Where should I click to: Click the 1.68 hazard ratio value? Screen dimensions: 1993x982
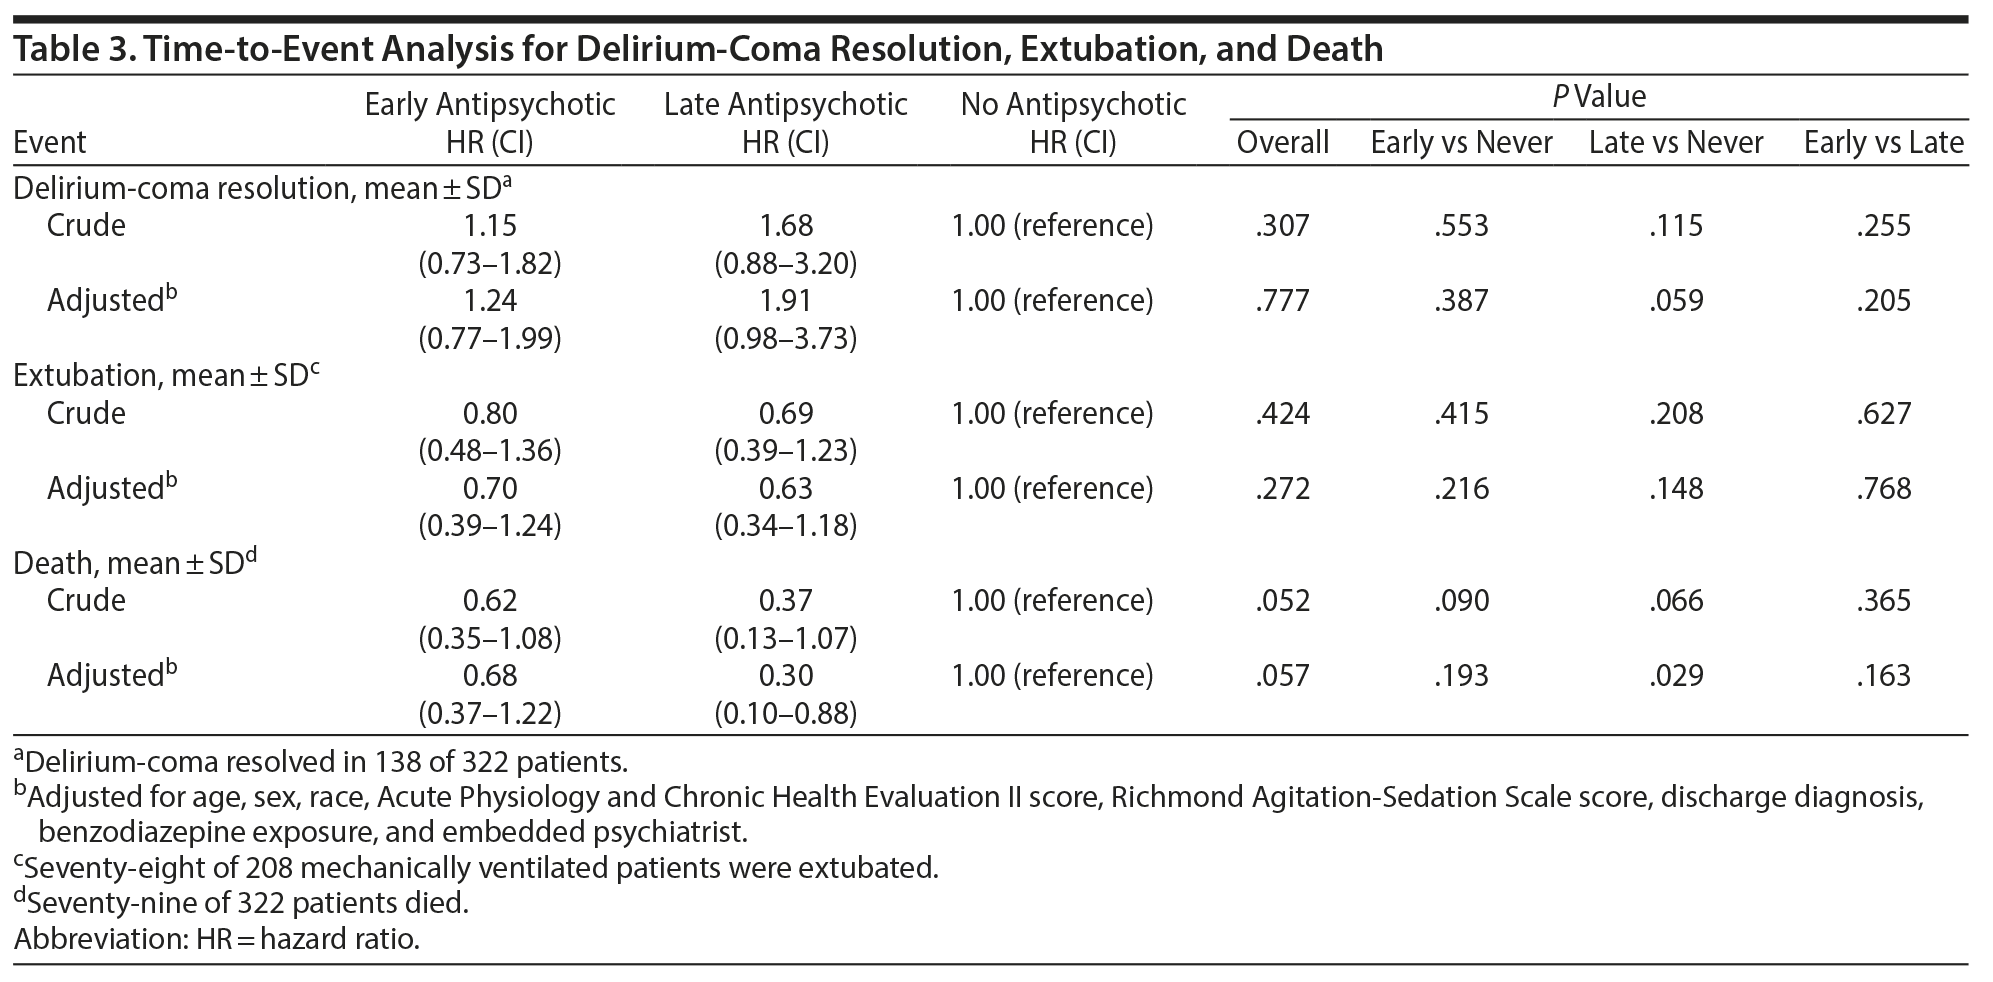pos(785,225)
